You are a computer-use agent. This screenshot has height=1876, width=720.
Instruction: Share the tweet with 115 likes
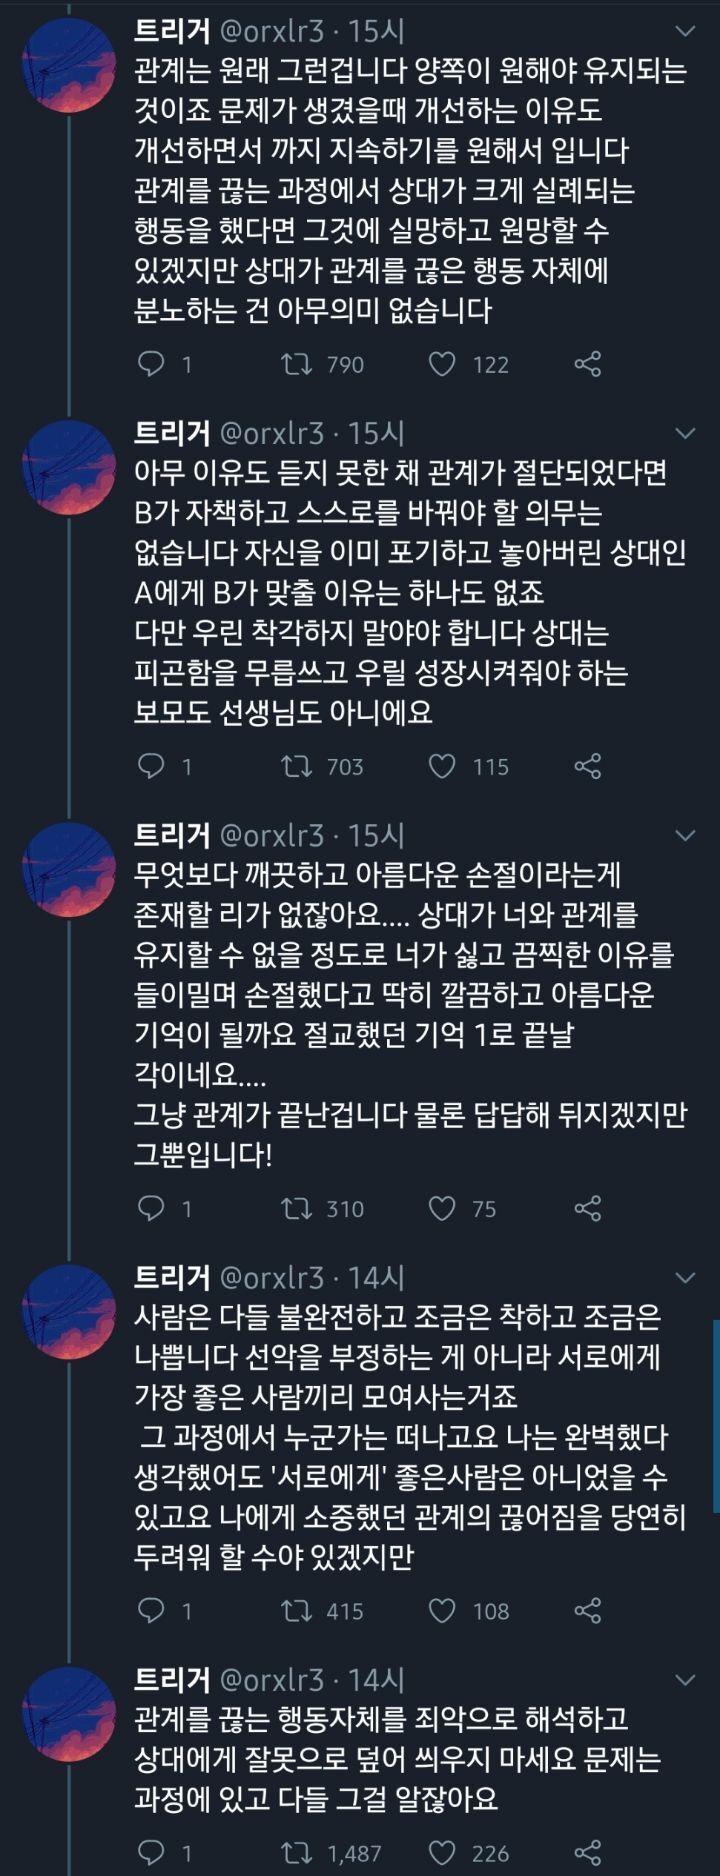click(x=588, y=766)
